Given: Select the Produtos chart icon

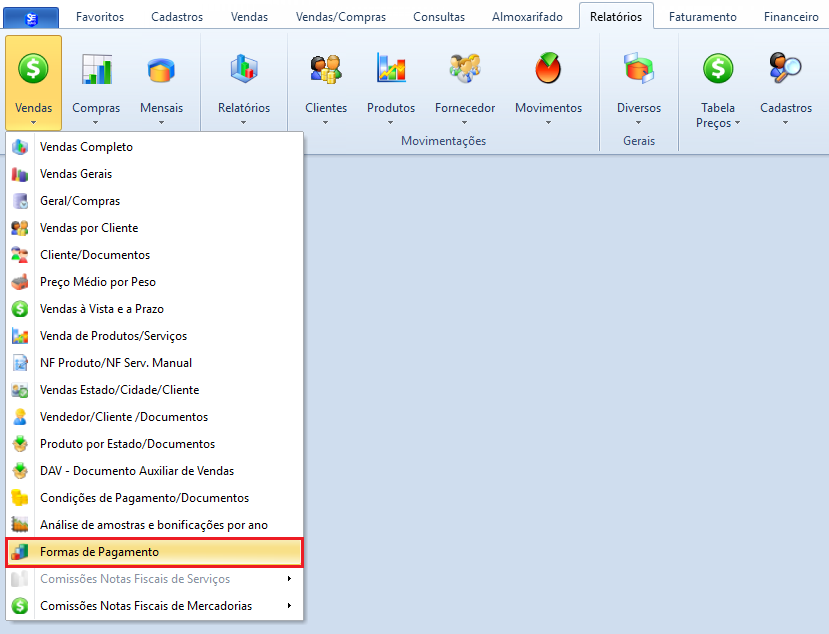Looking at the screenshot, I should coord(390,70).
